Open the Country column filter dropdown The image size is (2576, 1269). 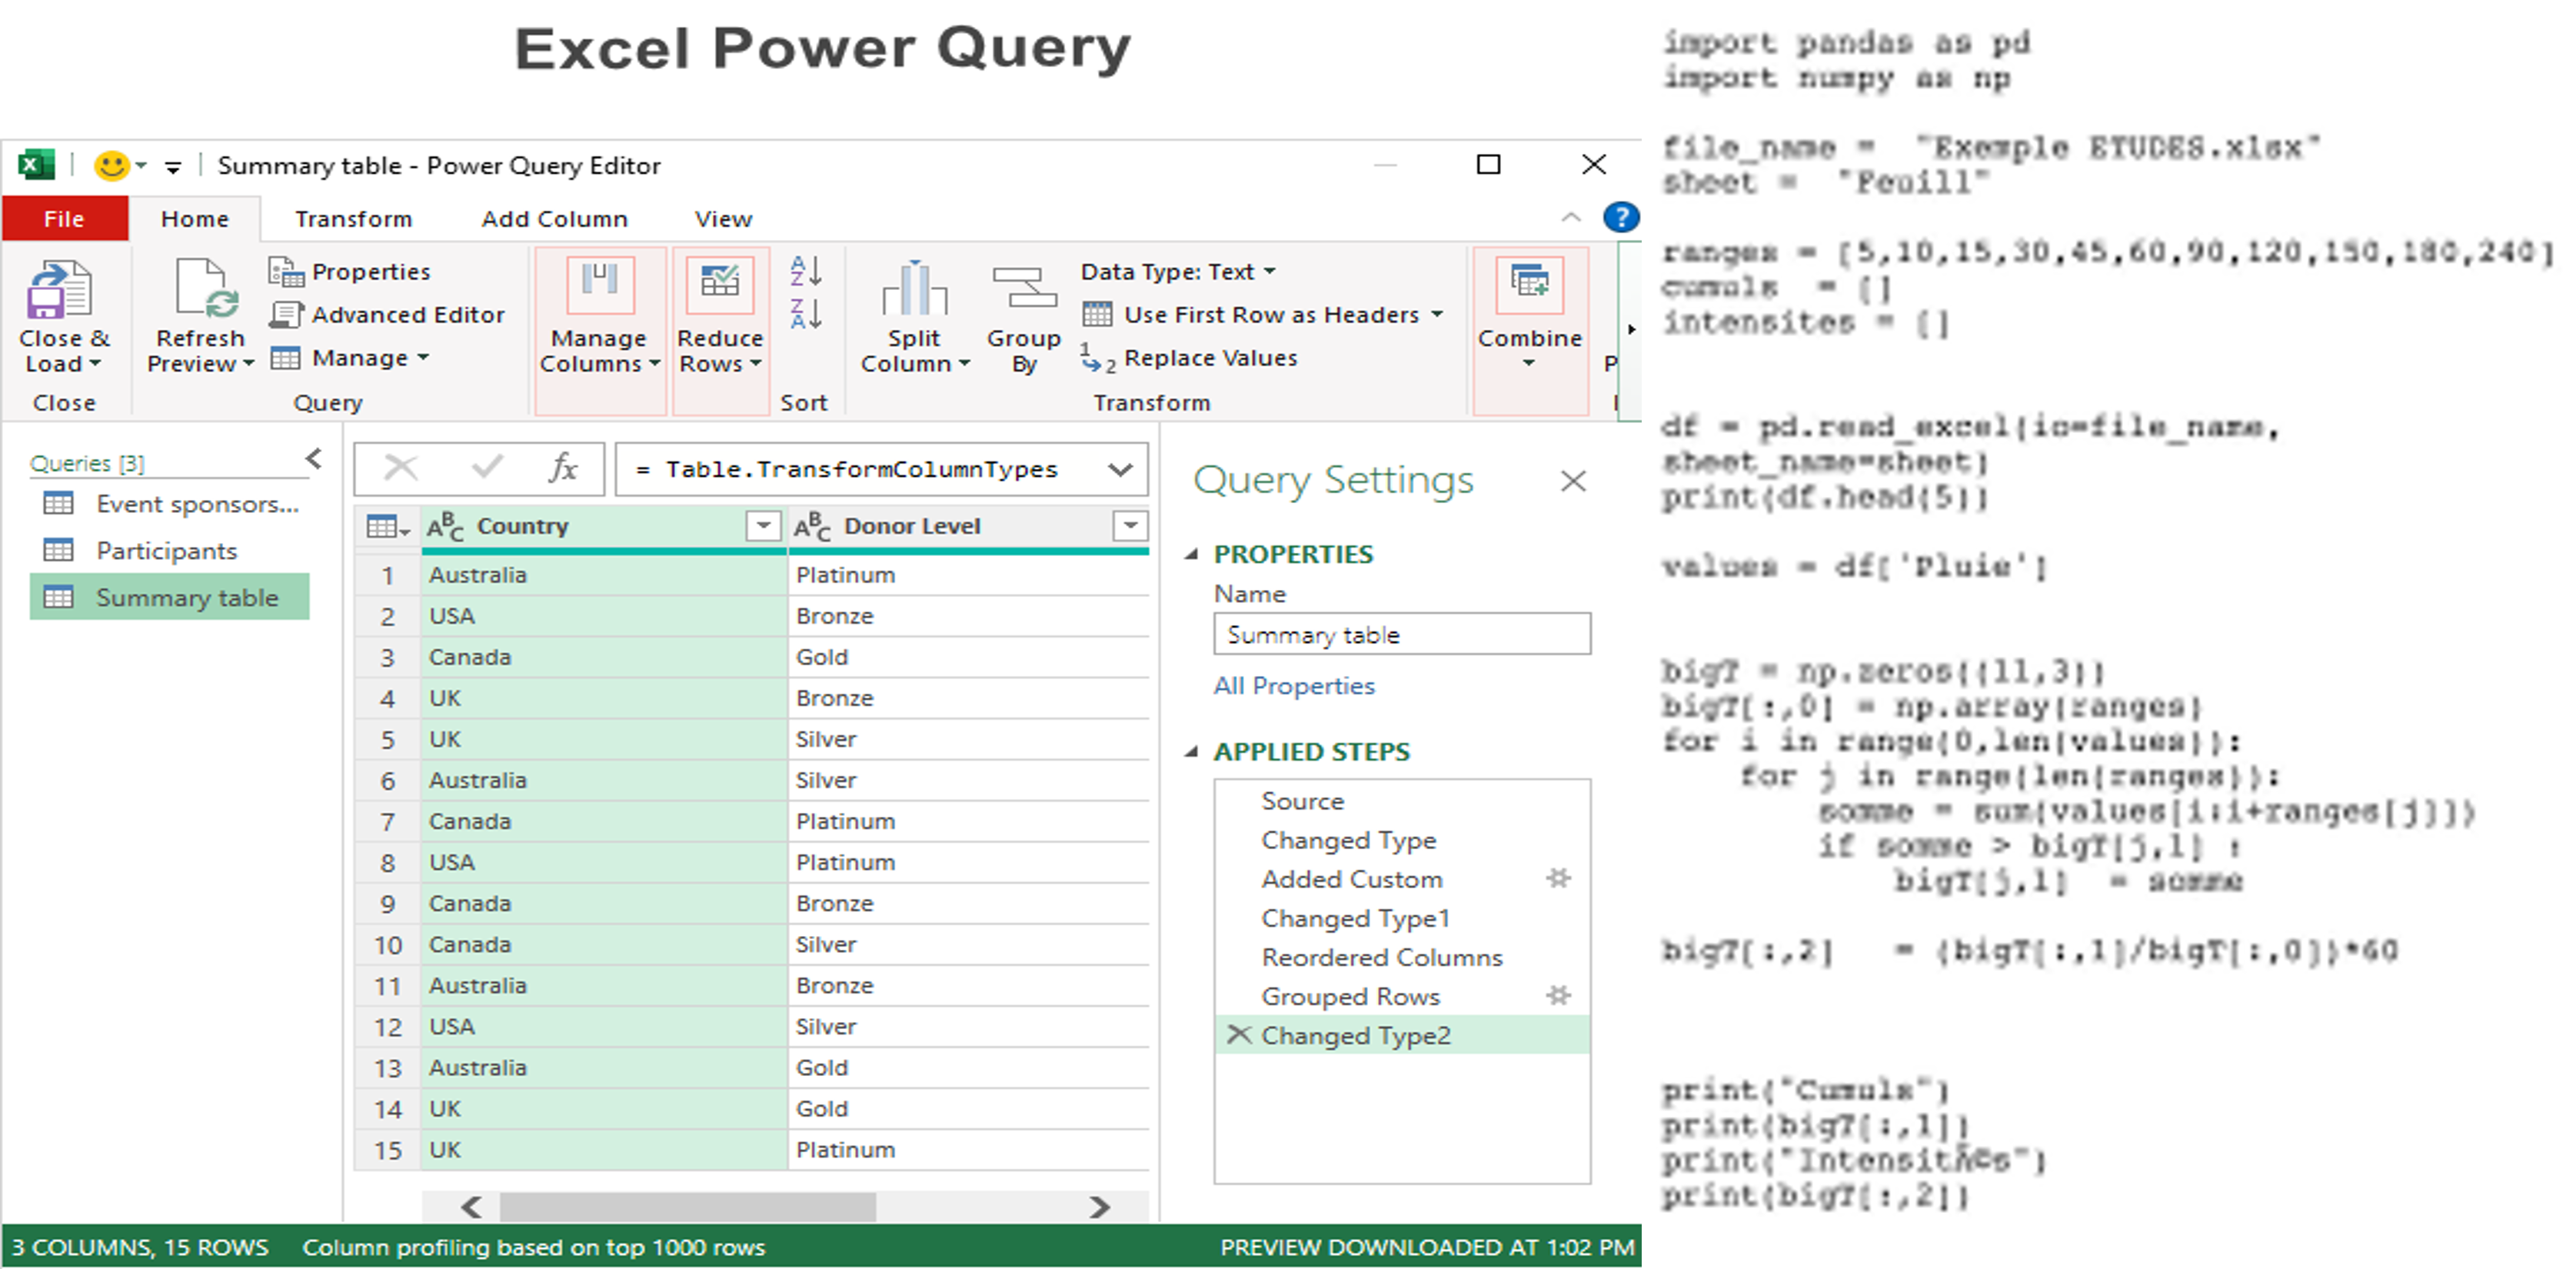coord(762,525)
